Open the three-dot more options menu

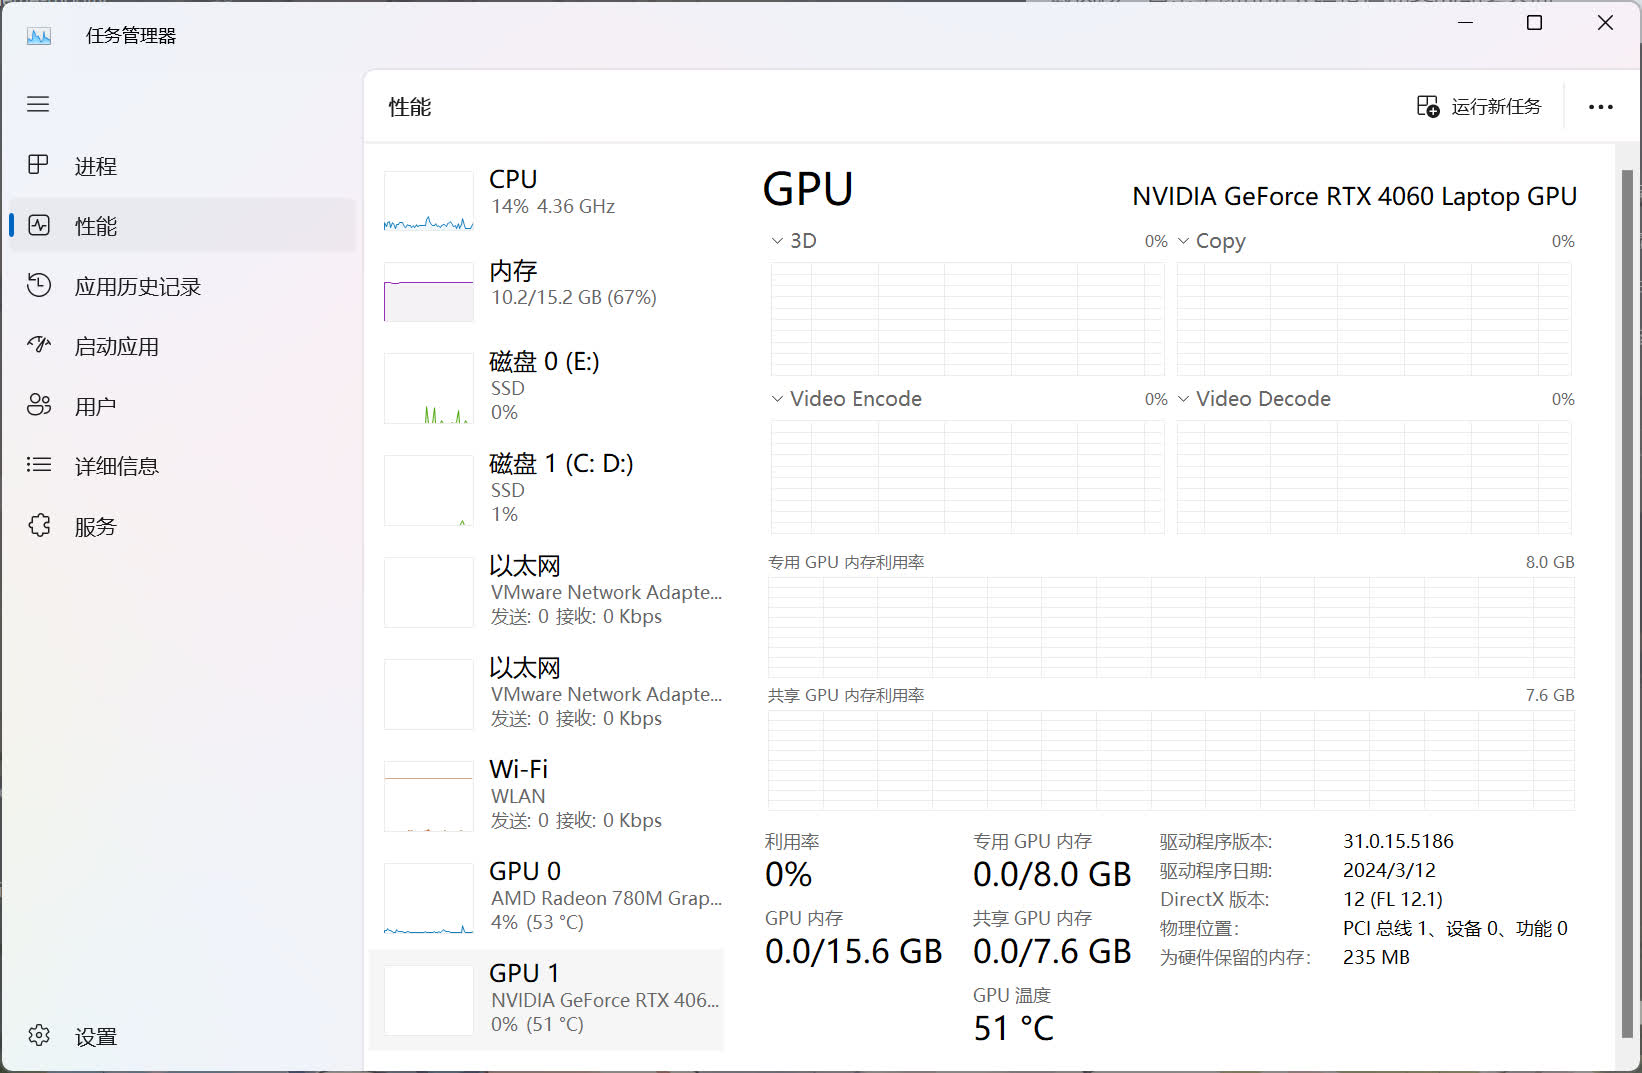pos(1600,107)
